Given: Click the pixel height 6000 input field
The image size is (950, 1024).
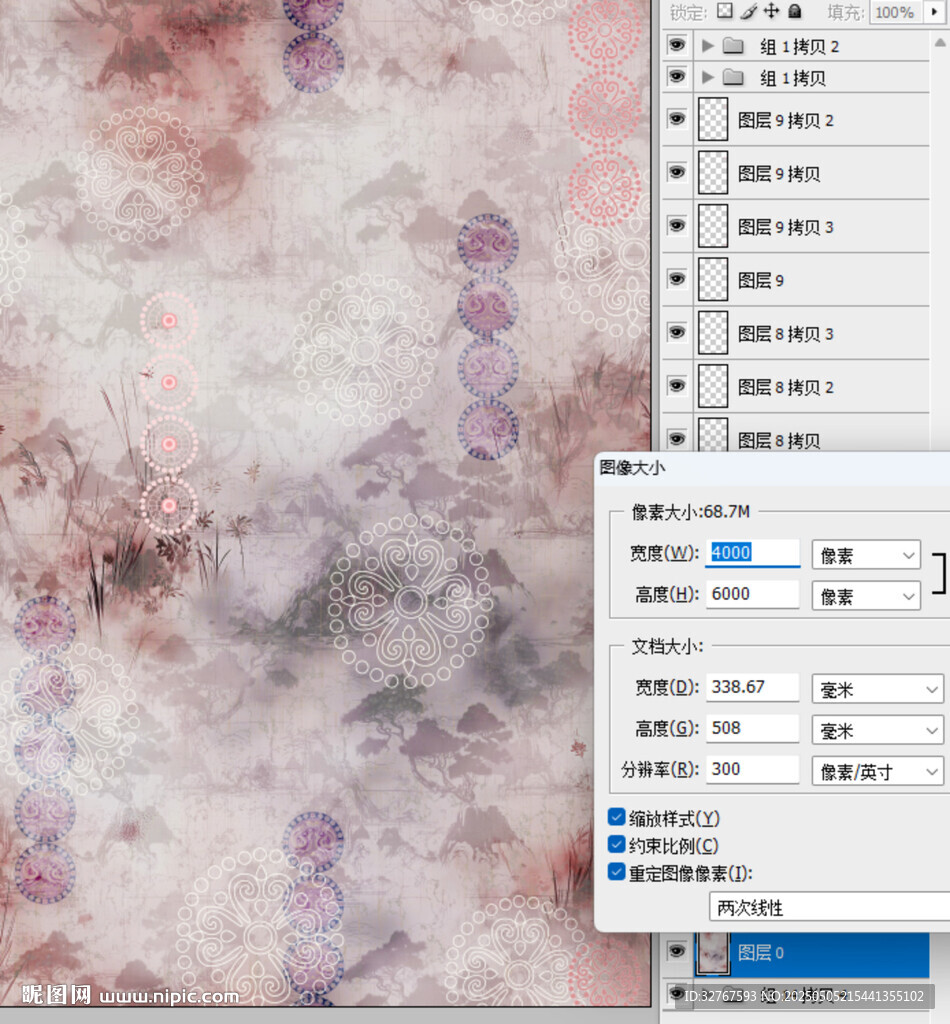Looking at the screenshot, I should pos(752,594).
